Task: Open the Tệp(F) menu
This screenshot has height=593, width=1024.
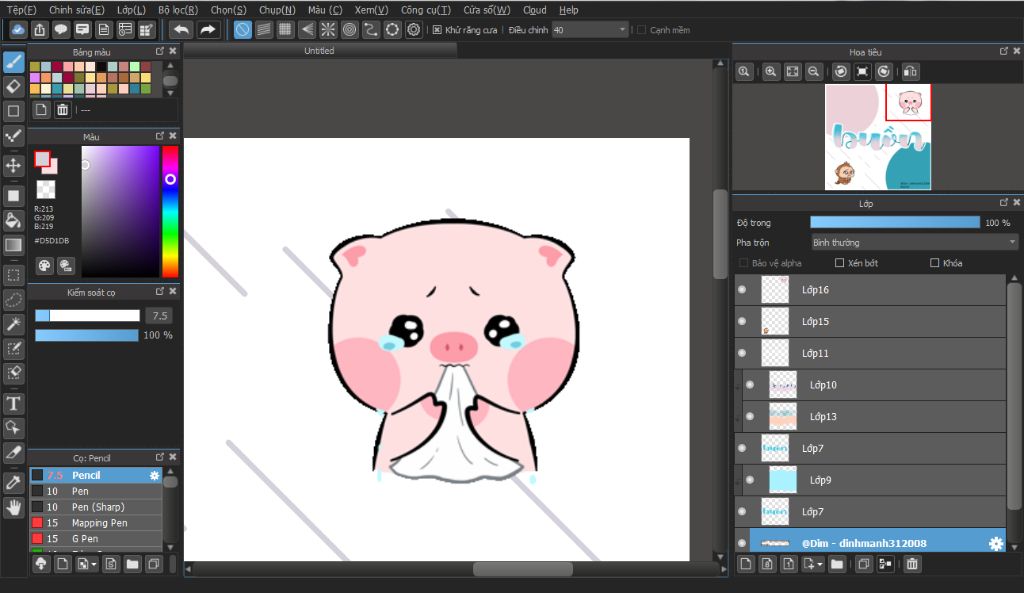Action: point(22,10)
